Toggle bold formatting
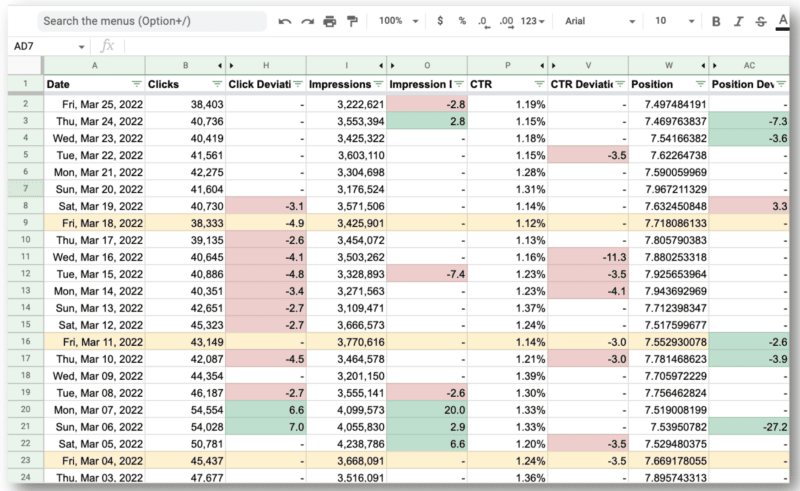 (x=716, y=21)
